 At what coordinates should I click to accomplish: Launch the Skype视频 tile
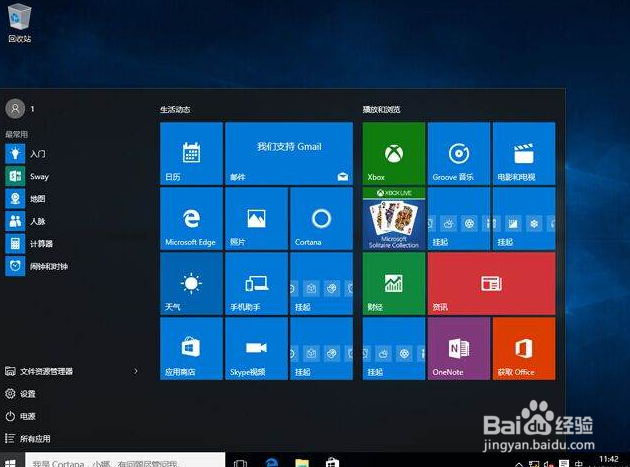point(256,349)
